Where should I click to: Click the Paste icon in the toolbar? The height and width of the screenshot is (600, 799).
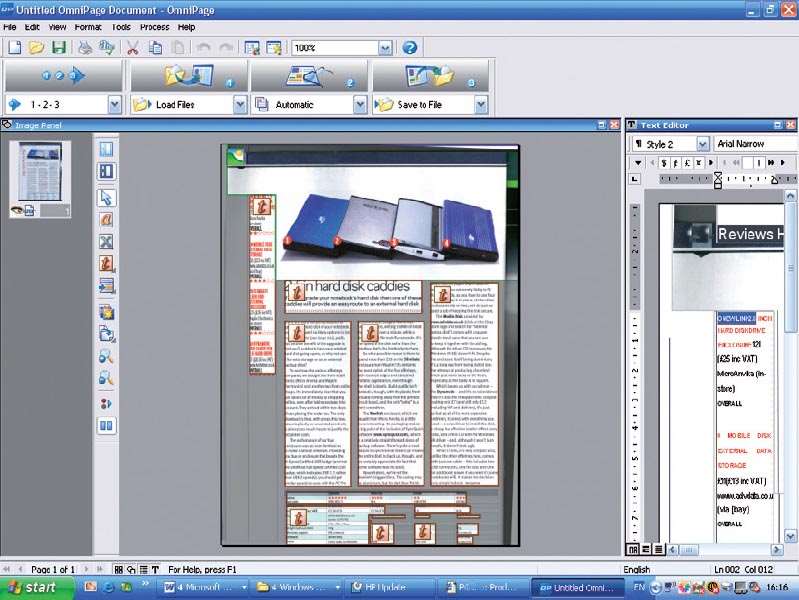[x=178, y=48]
